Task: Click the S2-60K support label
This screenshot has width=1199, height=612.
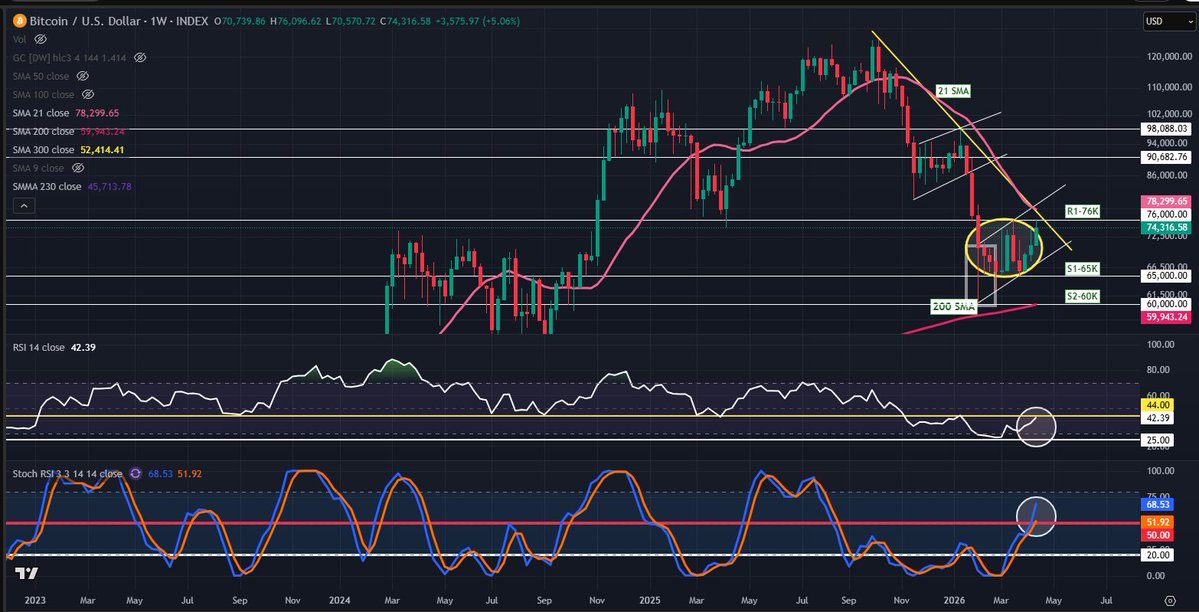Action: point(1082,297)
